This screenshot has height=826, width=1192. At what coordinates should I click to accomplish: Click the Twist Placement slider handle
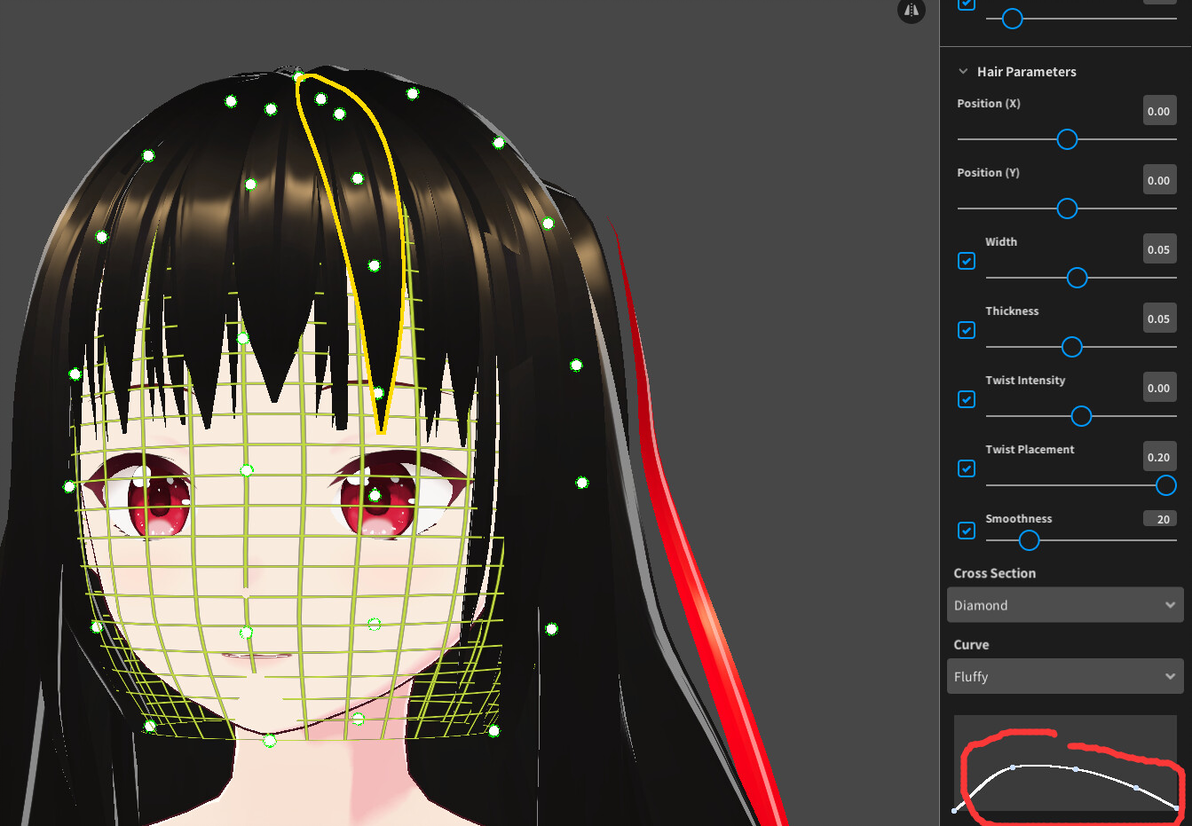(1166, 485)
